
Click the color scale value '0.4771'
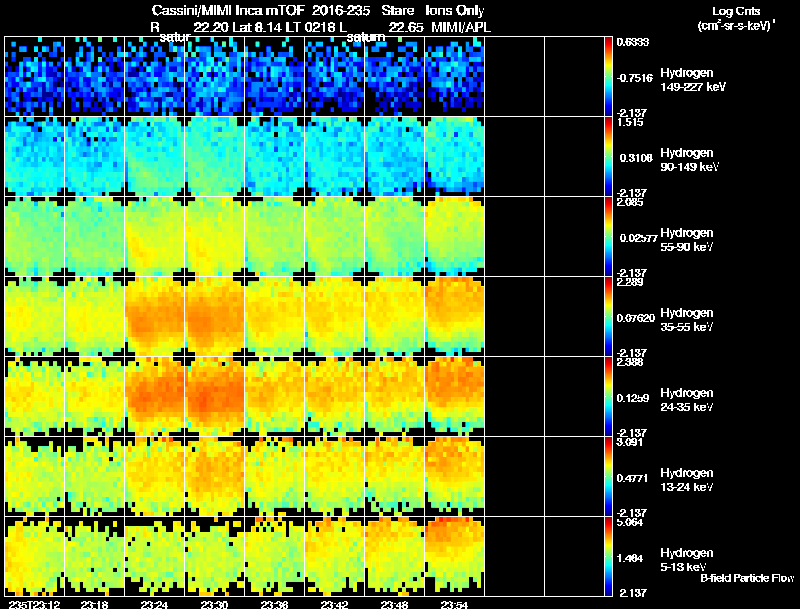point(633,478)
